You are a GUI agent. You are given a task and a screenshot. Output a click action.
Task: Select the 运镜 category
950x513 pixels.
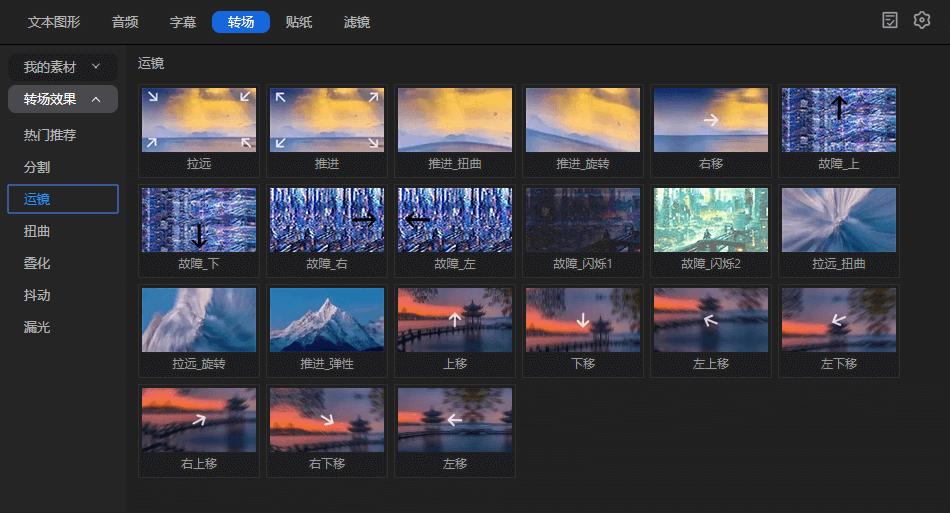pyautogui.click(x=62, y=199)
